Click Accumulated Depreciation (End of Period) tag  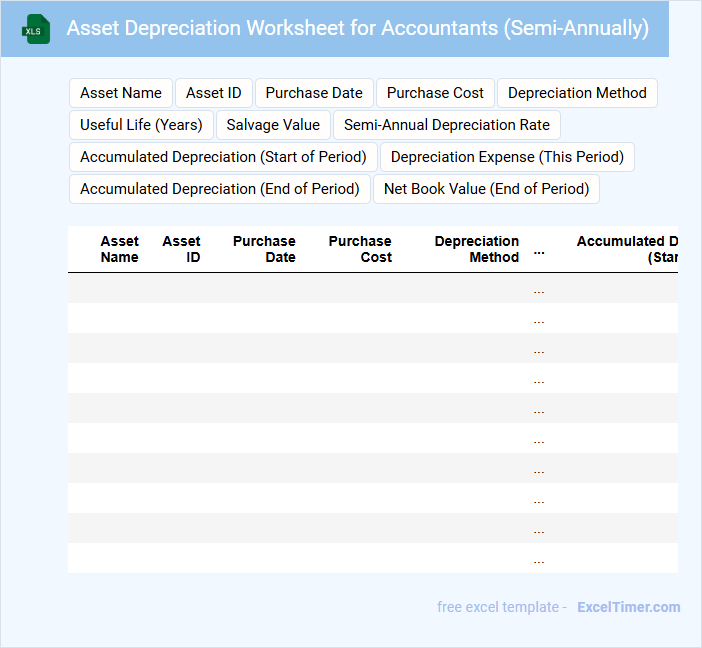(x=220, y=189)
